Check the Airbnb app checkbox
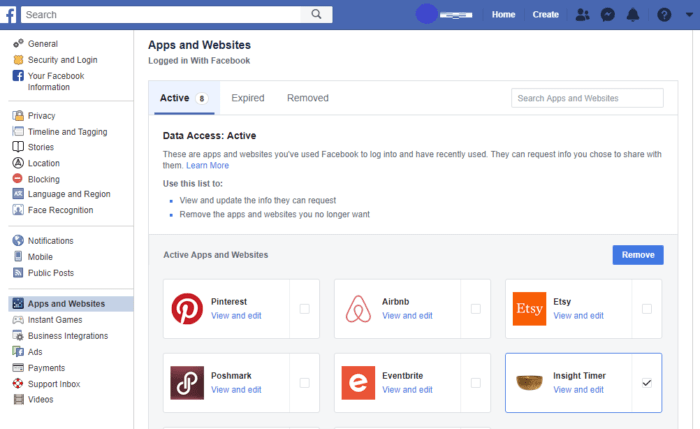Screen dimensions: 700x429 click(x=475, y=309)
